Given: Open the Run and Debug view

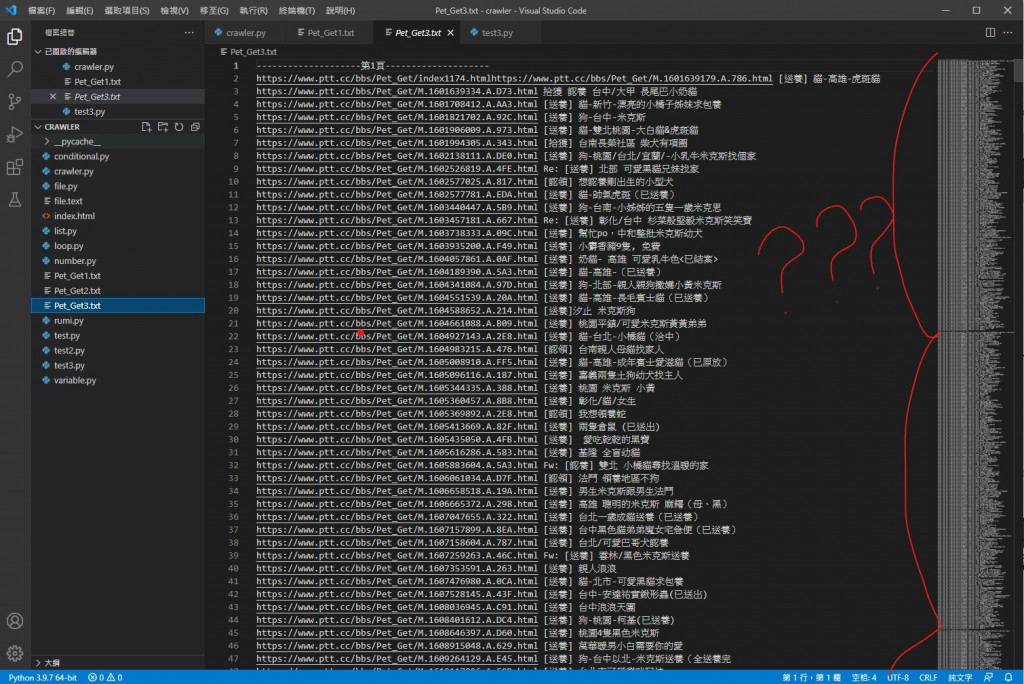Looking at the screenshot, I should (x=14, y=134).
